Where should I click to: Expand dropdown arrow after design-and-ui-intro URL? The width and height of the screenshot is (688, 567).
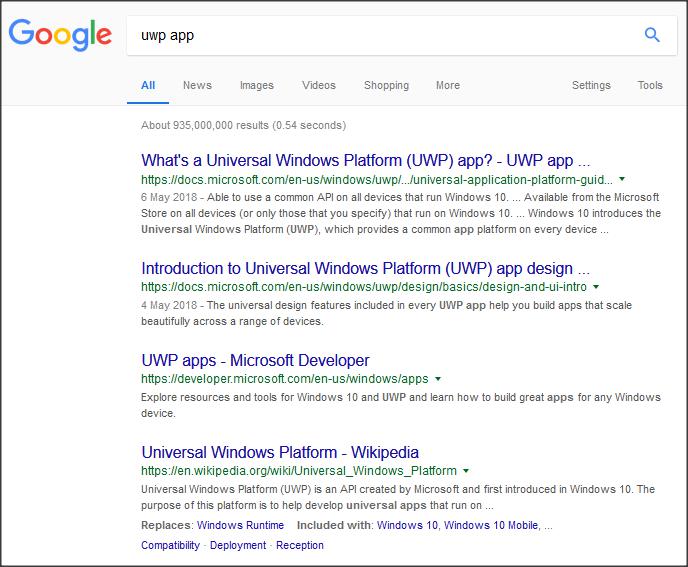tap(596, 287)
